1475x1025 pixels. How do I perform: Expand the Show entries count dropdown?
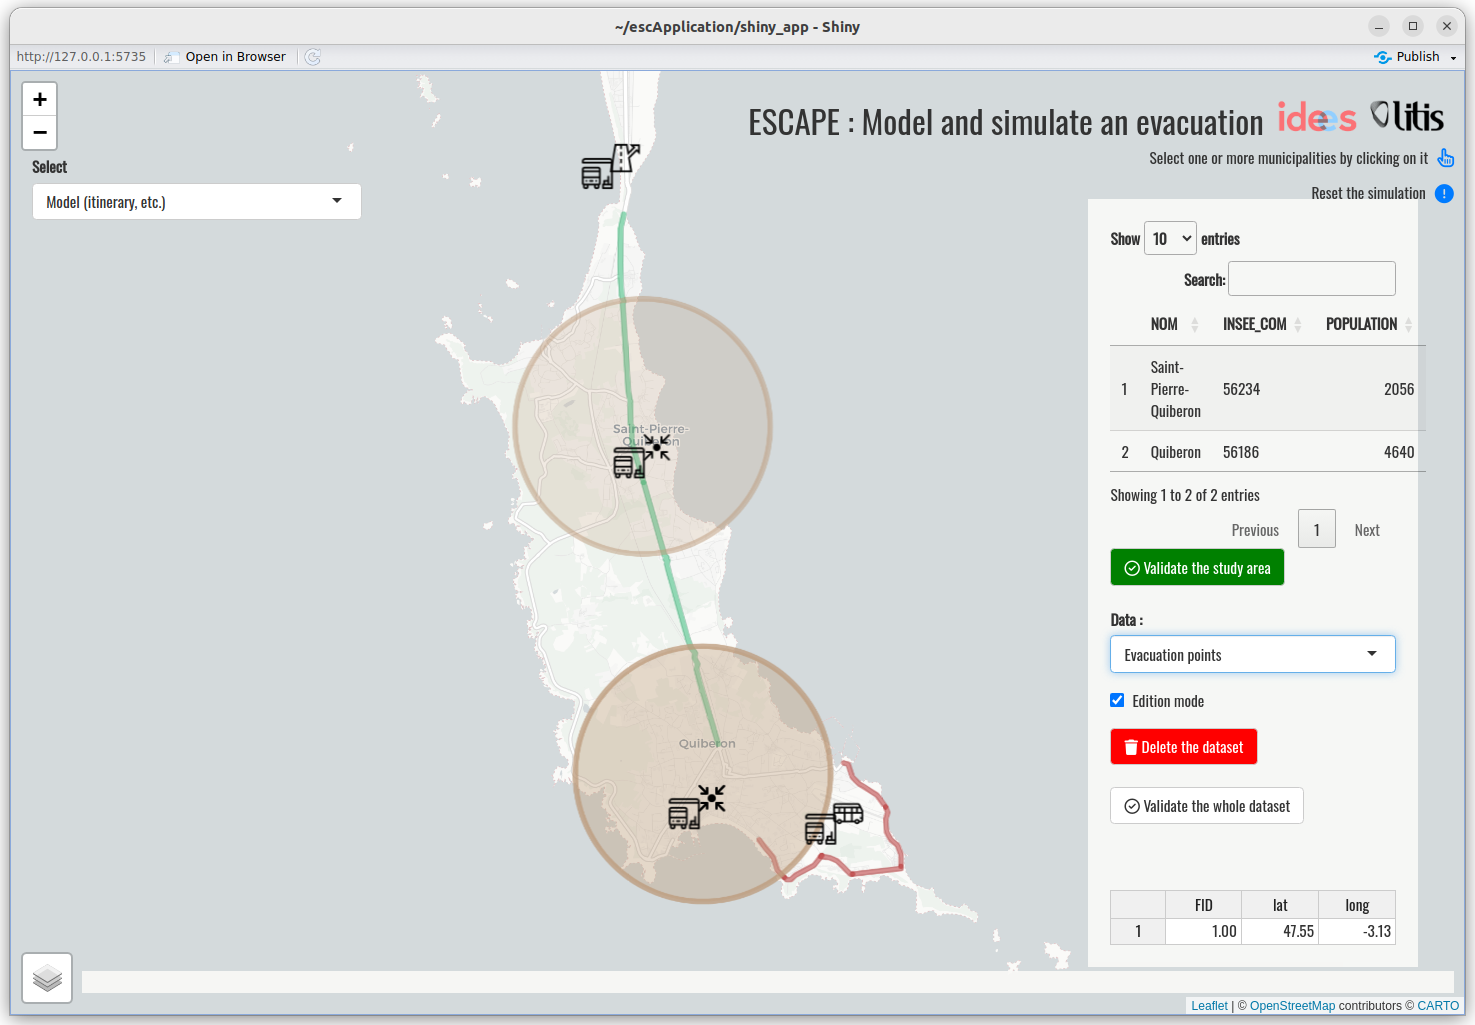pyautogui.click(x=1170, y=239)
